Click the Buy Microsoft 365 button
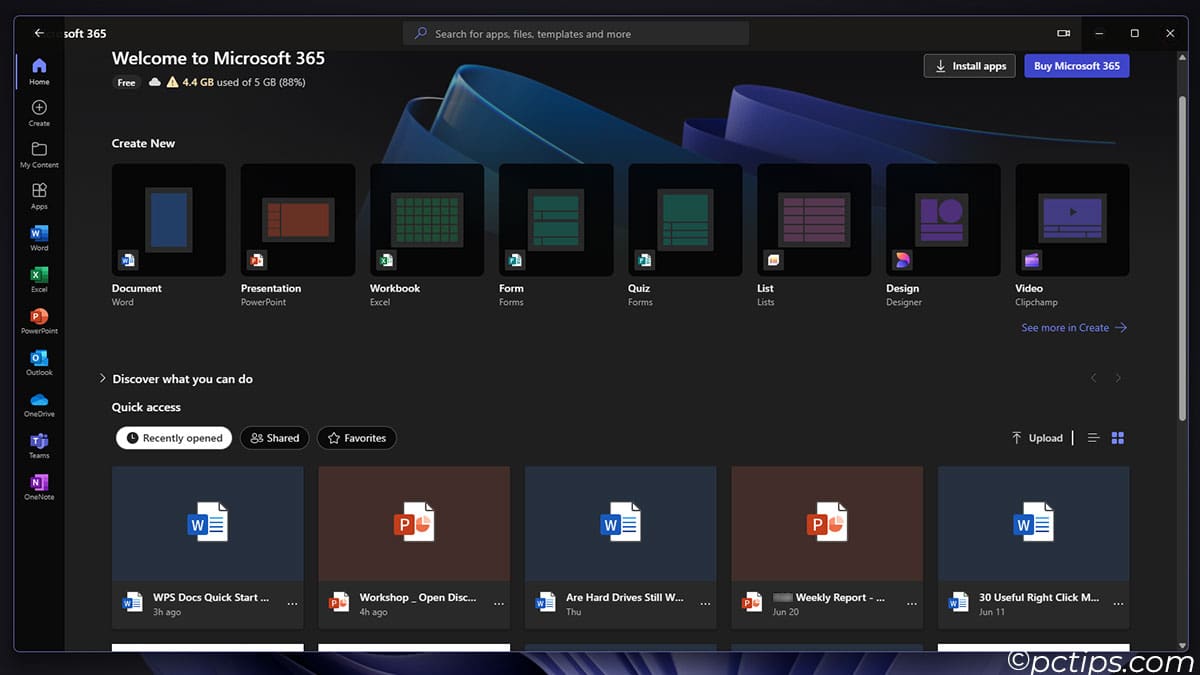1200x675 pixels. pos(1076,66)
